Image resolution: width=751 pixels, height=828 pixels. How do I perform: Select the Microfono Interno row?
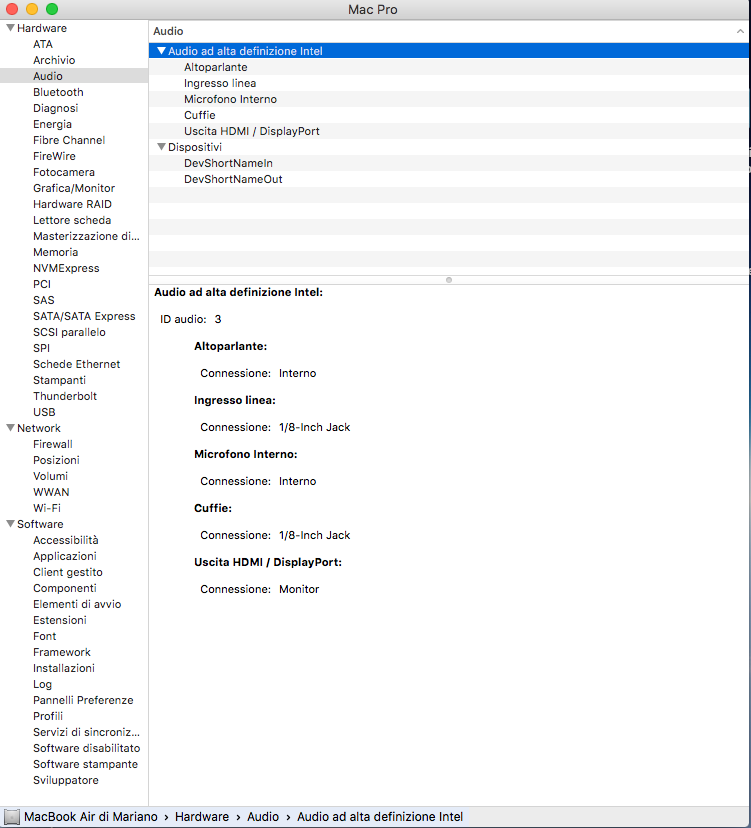pos(230,99)
